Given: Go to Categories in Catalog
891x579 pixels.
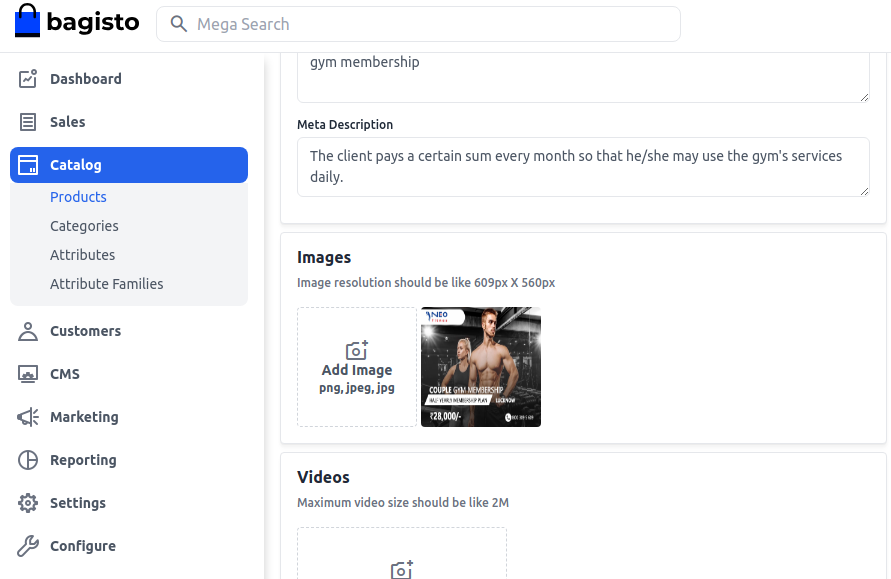Looking at the screenshot, I should 84,226.
